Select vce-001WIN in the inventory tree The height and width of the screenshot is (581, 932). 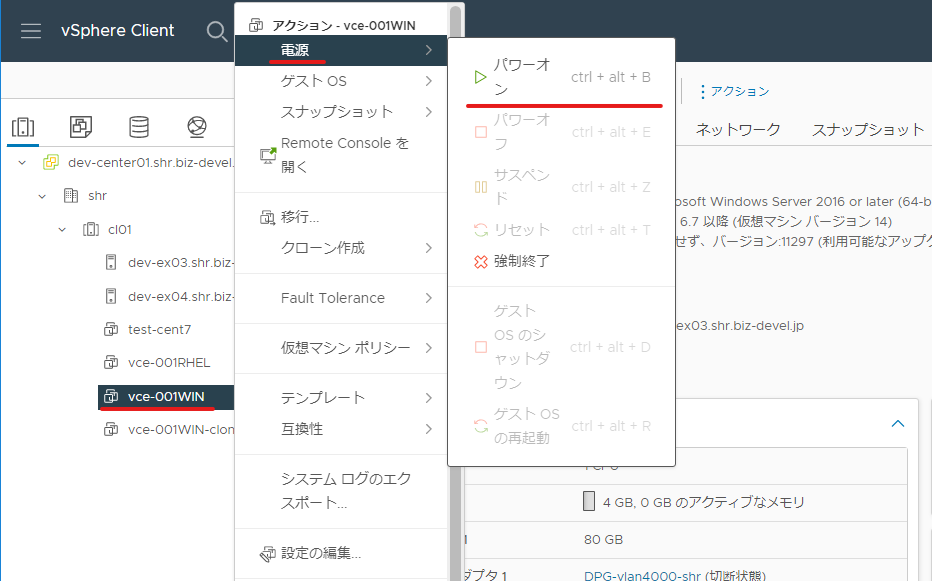pos(166,397)
